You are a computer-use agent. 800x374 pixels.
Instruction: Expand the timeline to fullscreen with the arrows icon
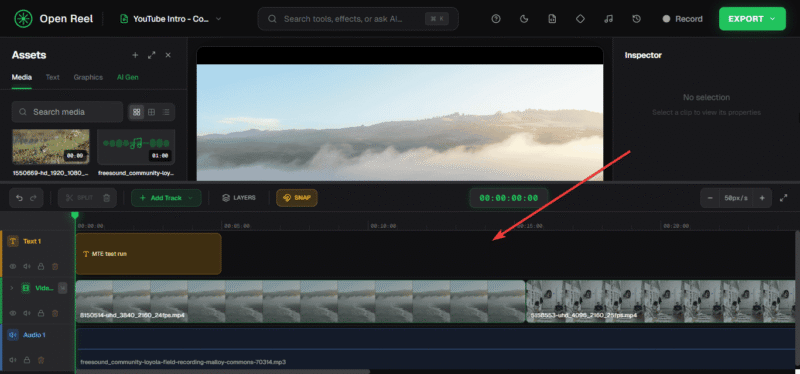tap(784, 198)
